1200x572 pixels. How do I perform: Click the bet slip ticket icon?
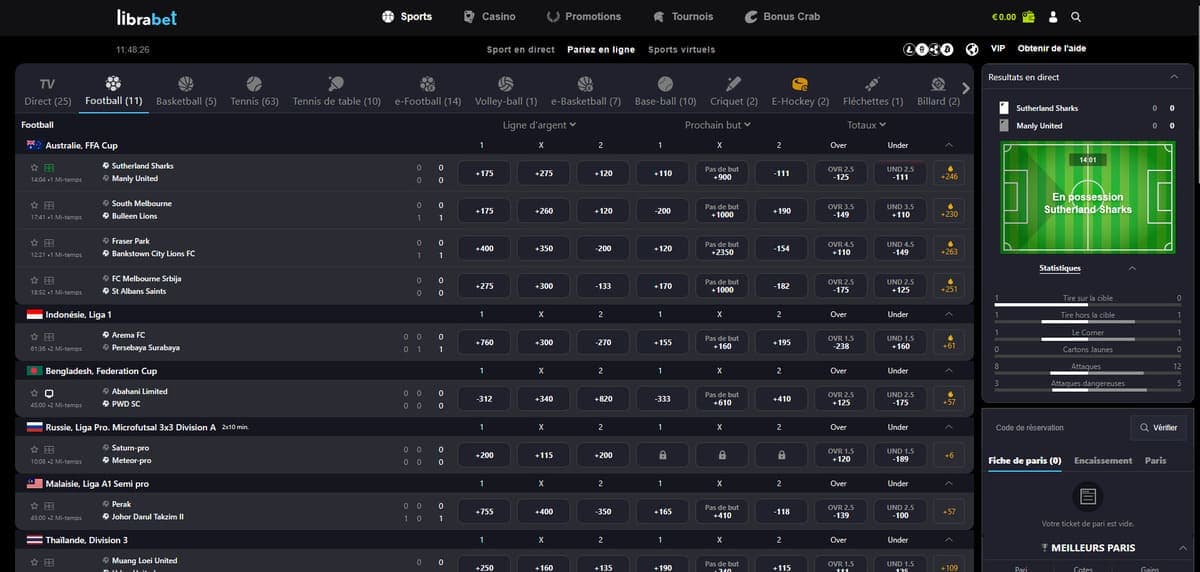(1088, 496)
